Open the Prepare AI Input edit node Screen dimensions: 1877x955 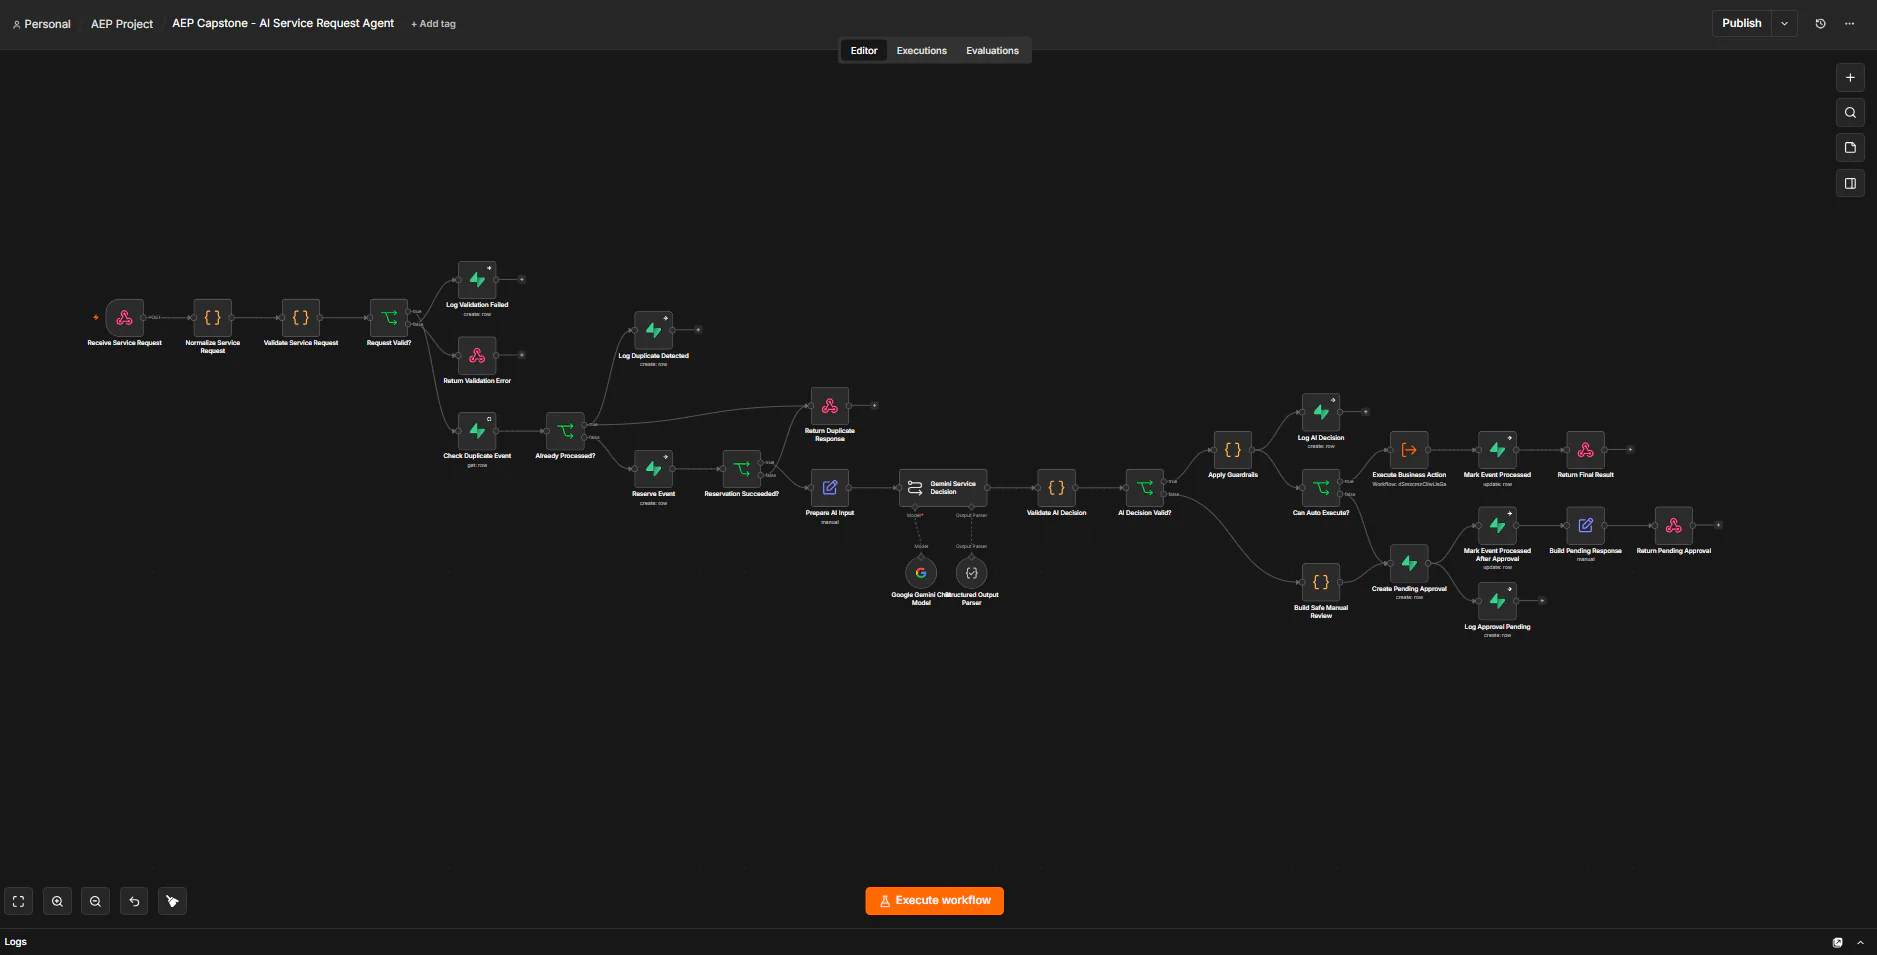pyautogui.click(x=830, y=488)
